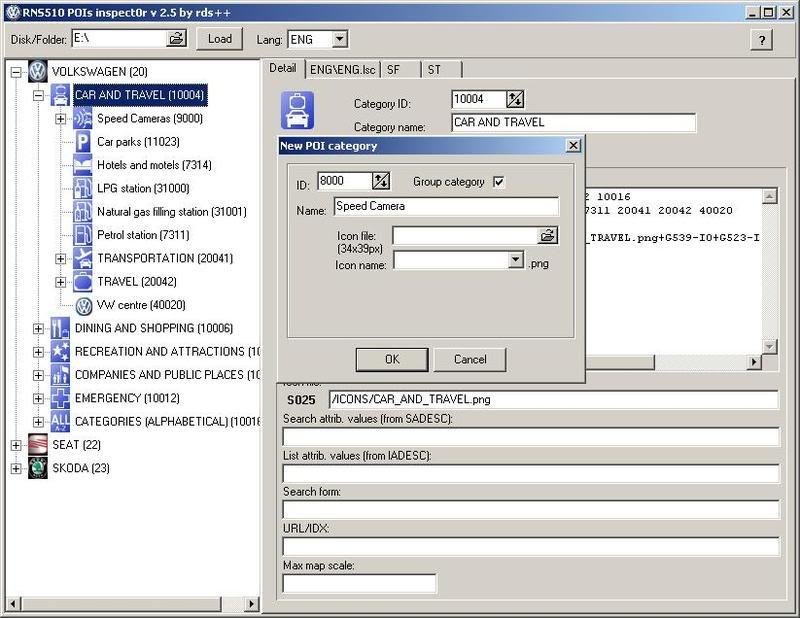
Task: Collapse the VOLKSWAGEN tree node
Action: coord(16,72)
